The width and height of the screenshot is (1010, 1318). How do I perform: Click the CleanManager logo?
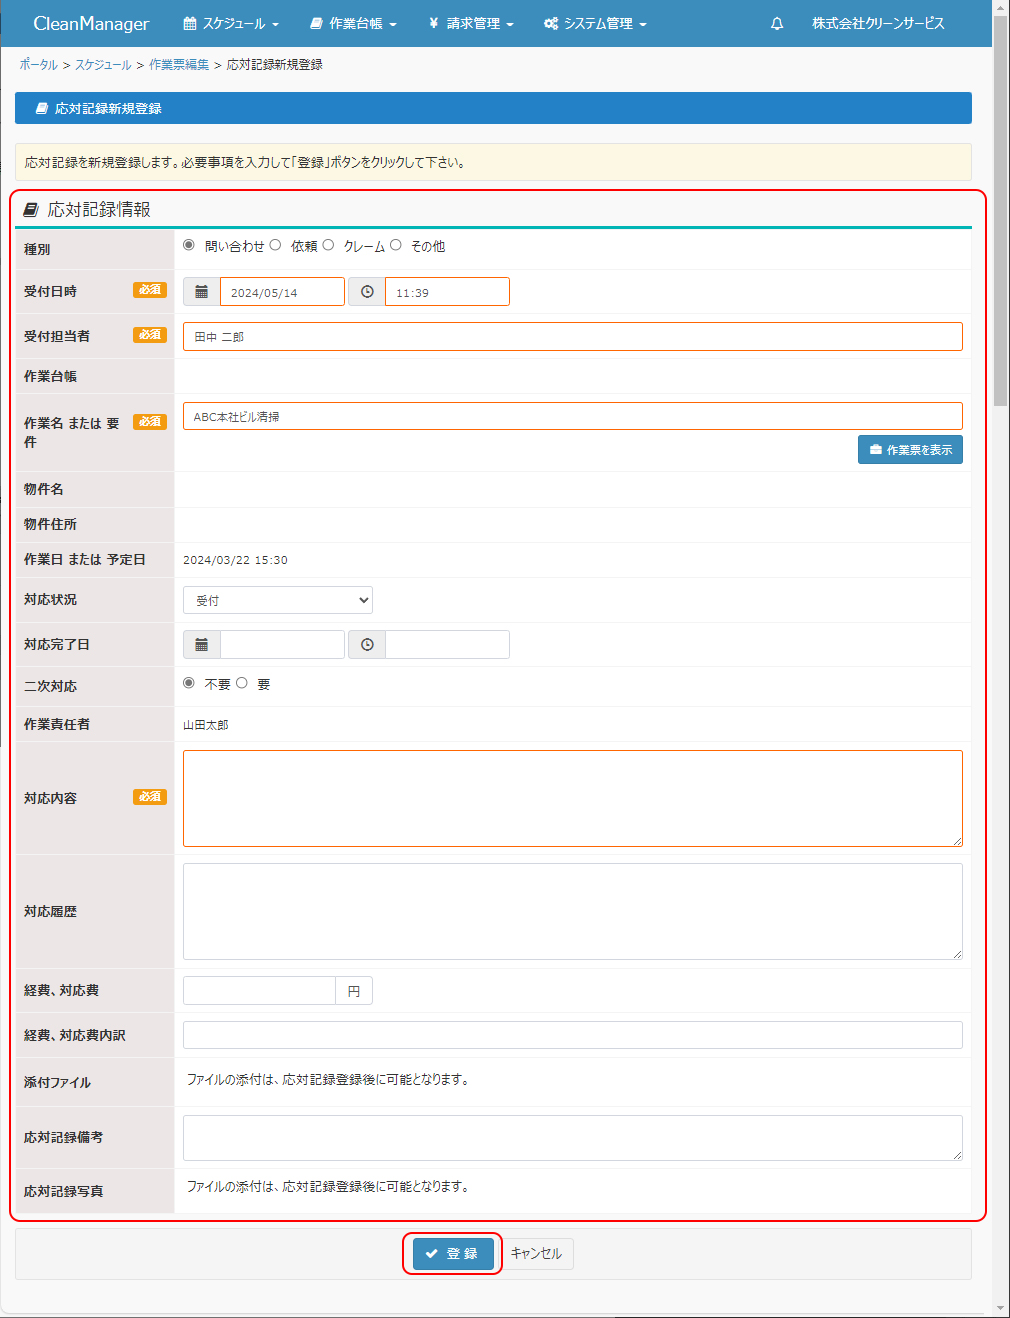(x=91, y=23)
